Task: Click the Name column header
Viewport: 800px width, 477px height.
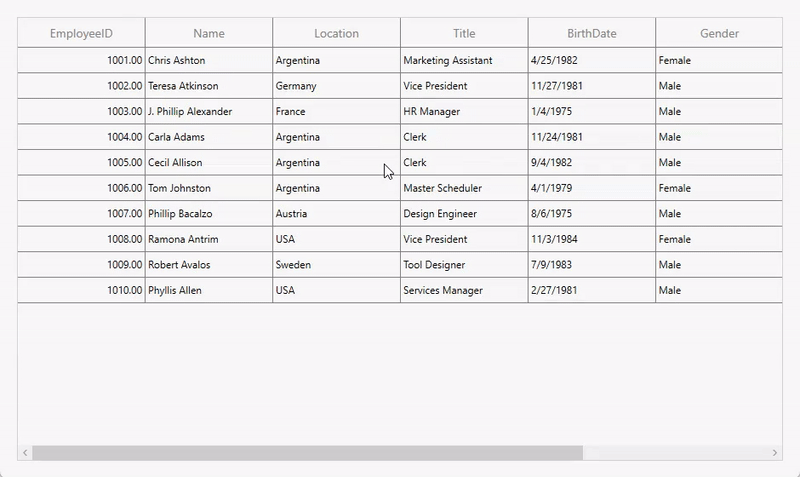Action: pyautogui.click(x=209, y=33)
